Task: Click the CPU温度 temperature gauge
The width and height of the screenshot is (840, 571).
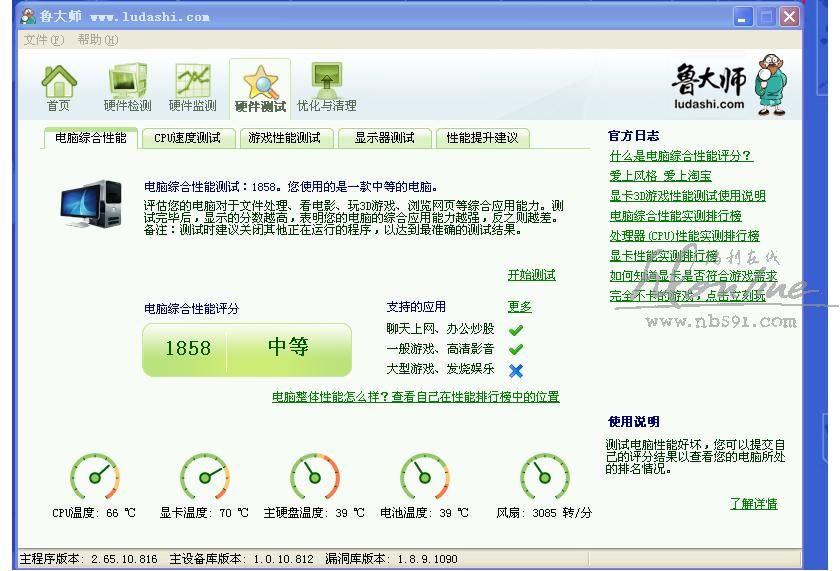Action: (94, 477)
